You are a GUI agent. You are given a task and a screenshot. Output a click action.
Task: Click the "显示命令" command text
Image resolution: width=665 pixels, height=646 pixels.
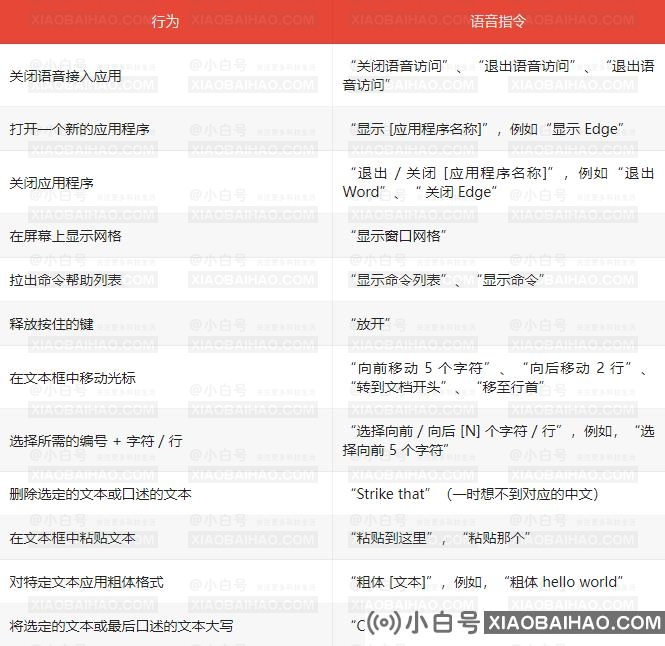pos(510,280)
